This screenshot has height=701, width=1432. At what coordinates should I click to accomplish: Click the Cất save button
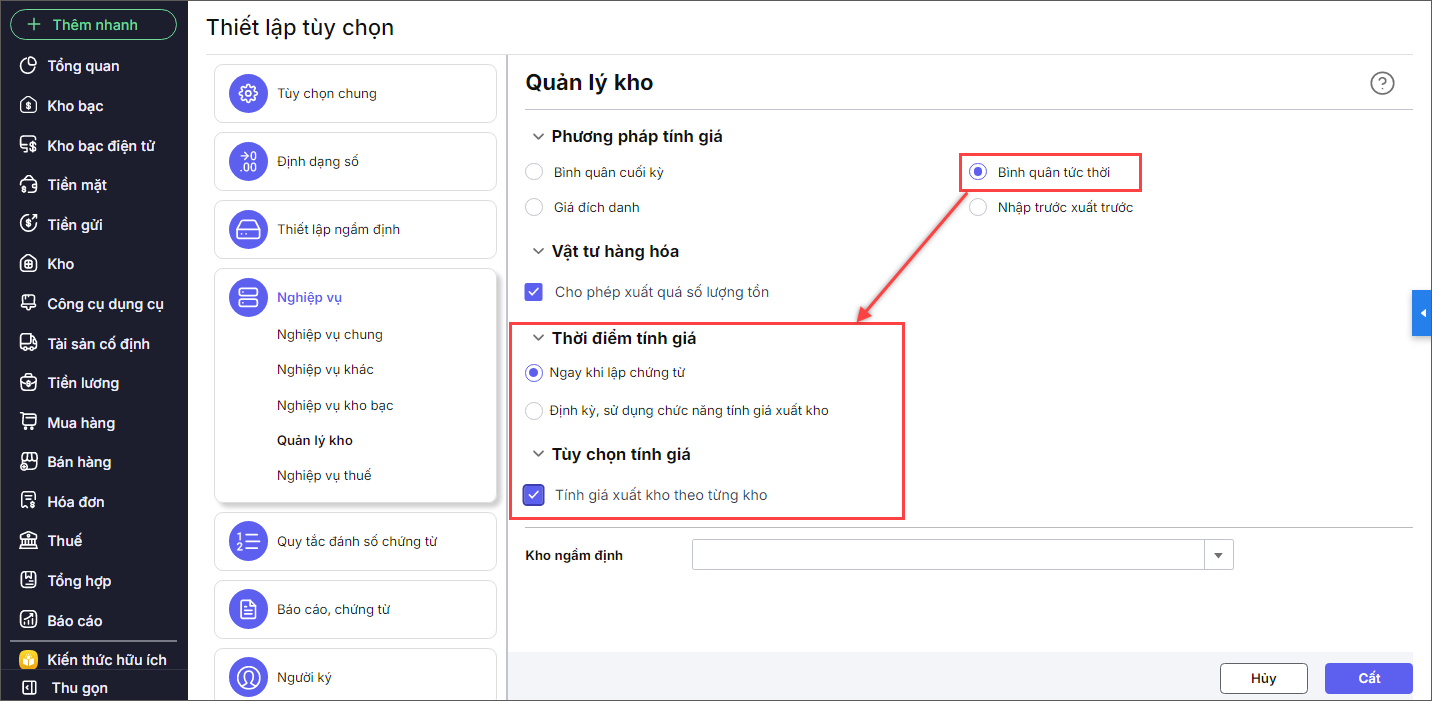(1368, 678)
